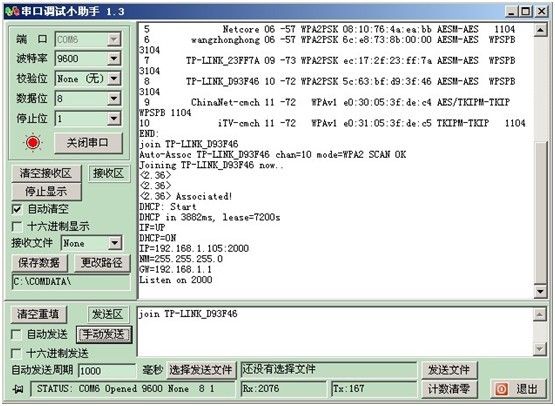This screenshot has height=406, width=555.
Task: Click the 选择发送文件 select file button
Action: click(x=201, y=370)
